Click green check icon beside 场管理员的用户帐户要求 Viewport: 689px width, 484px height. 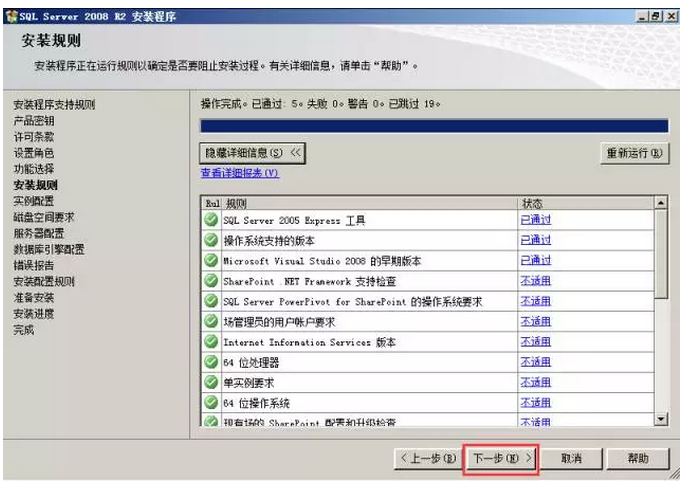(211, 321)
